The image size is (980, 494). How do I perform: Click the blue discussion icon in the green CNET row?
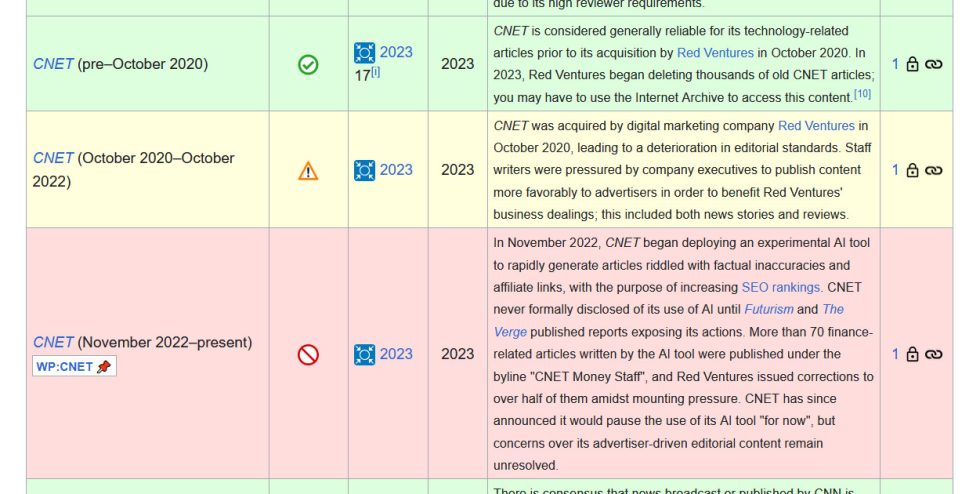(x=364, y=52)
